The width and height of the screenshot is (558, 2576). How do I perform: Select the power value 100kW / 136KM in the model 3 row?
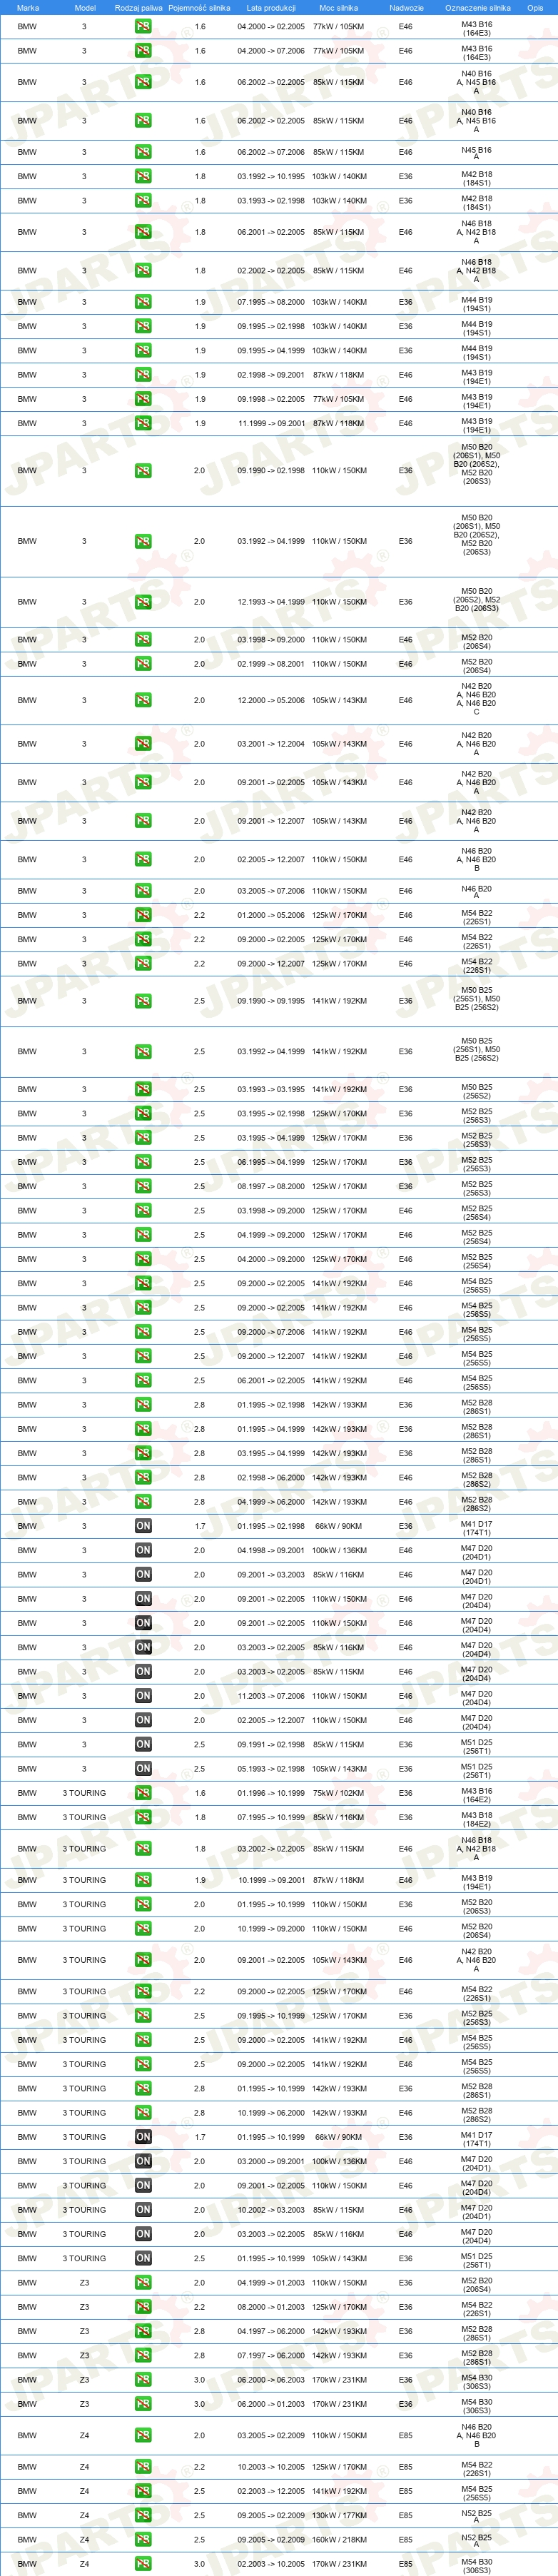(339, 1550)
